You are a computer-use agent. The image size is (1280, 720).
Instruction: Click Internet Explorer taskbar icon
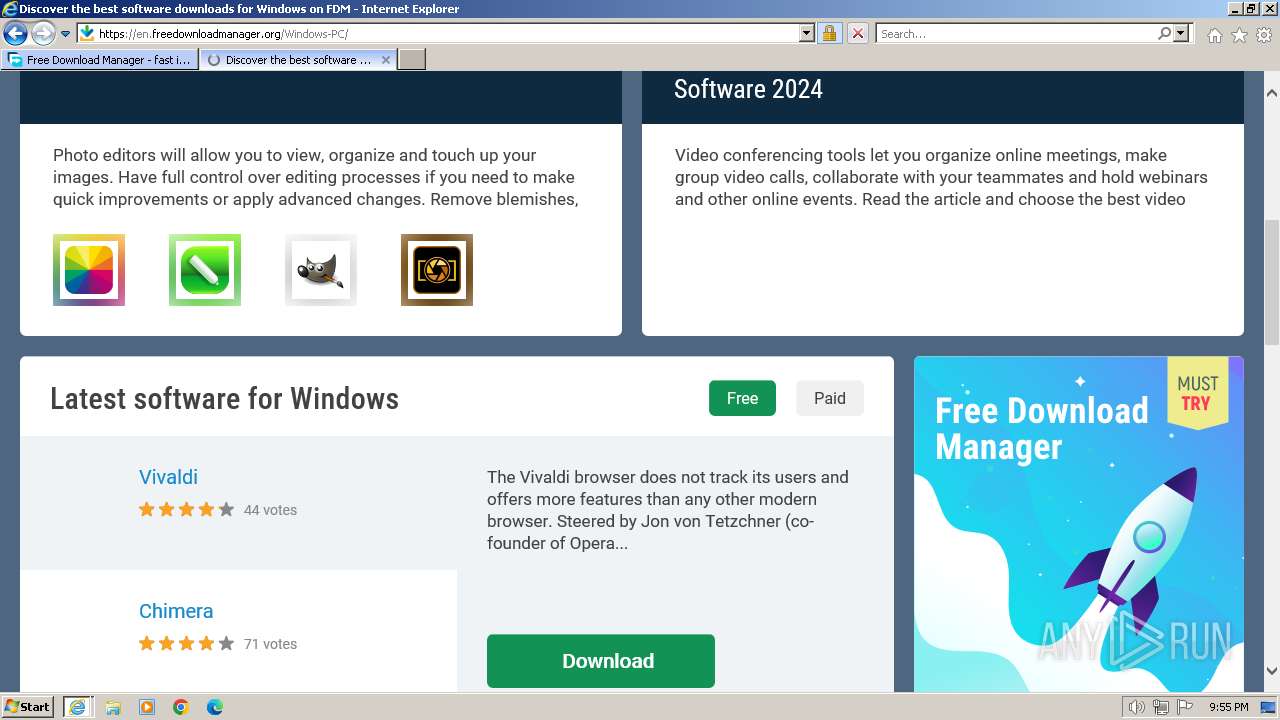(77, 707)
